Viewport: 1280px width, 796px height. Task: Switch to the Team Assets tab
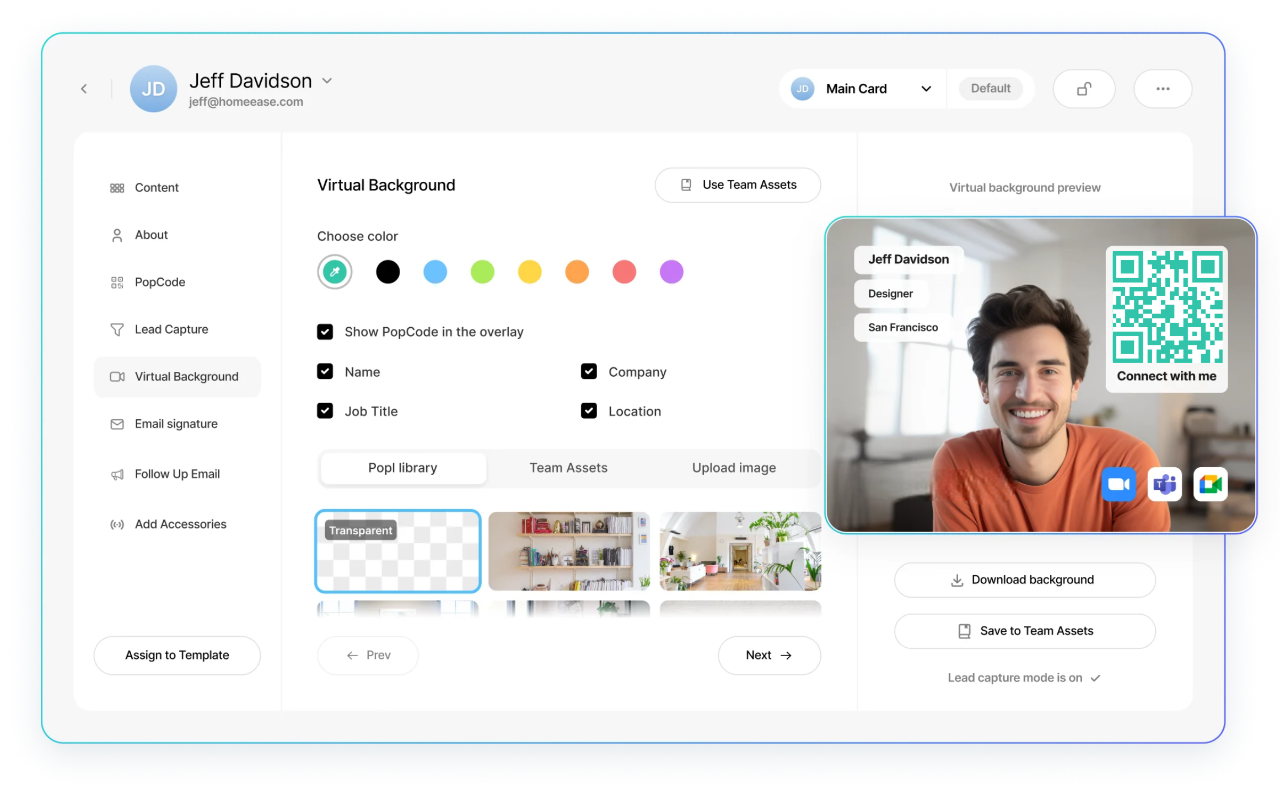[569, 467]
